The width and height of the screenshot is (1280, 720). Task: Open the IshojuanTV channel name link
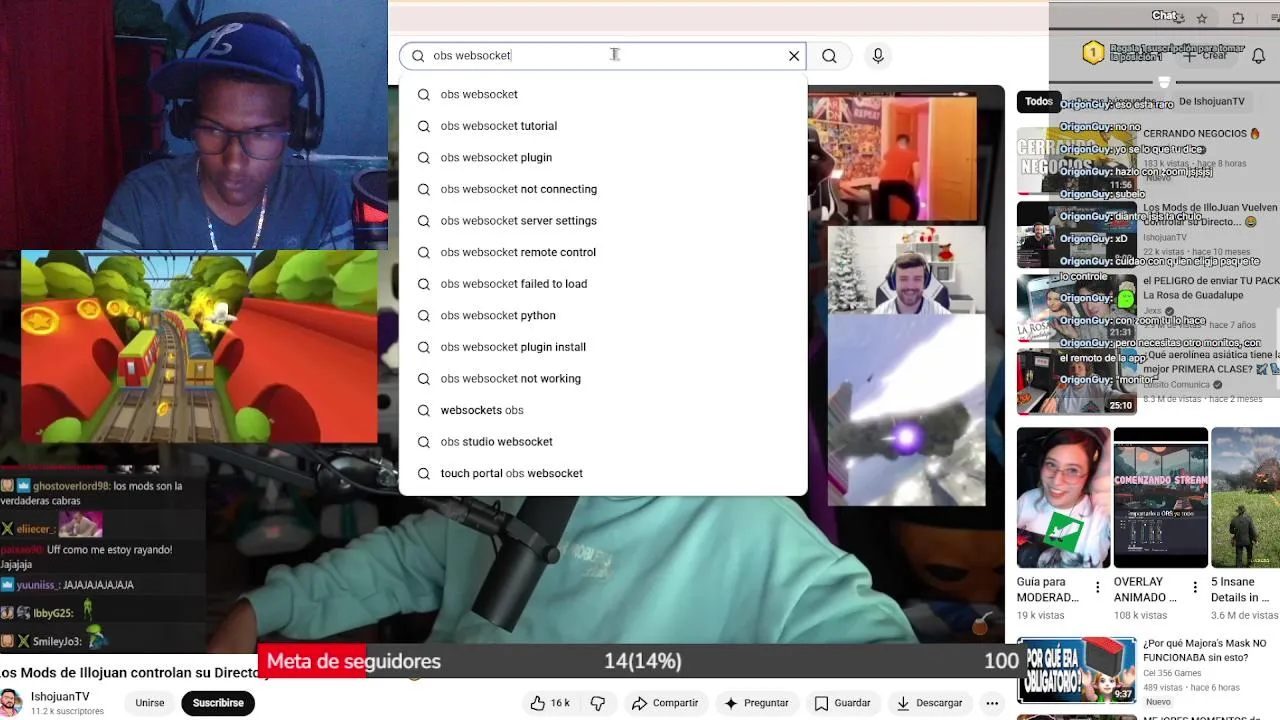[60, 697]
